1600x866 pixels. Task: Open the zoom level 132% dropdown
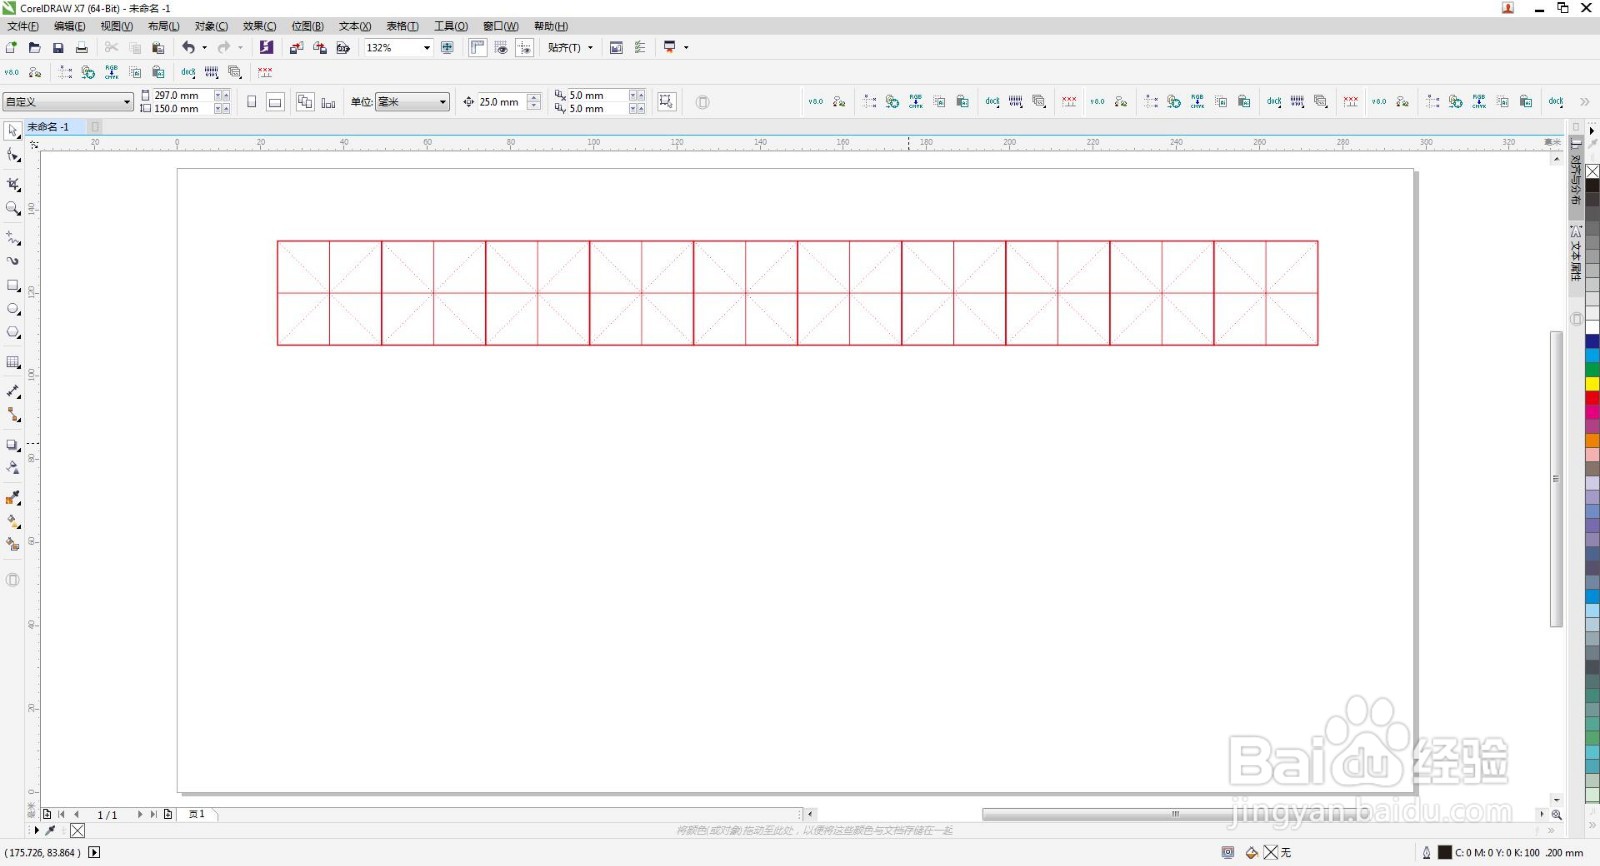click(x=427, y=47)
